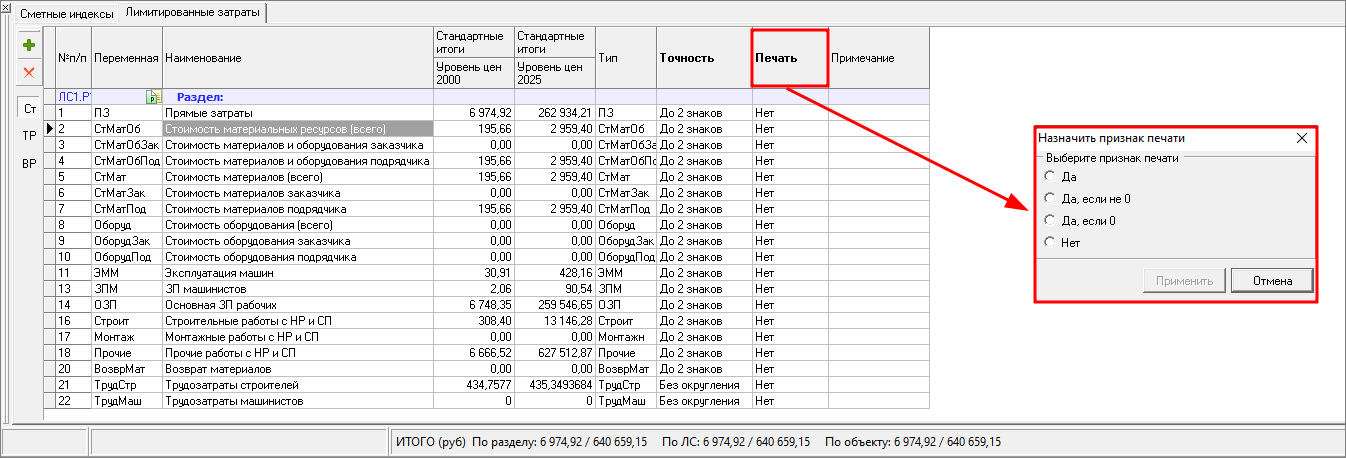This screenshot has width=1346, height=458.
Task: Select the ВР side button
Action: (x=30, y=164)
